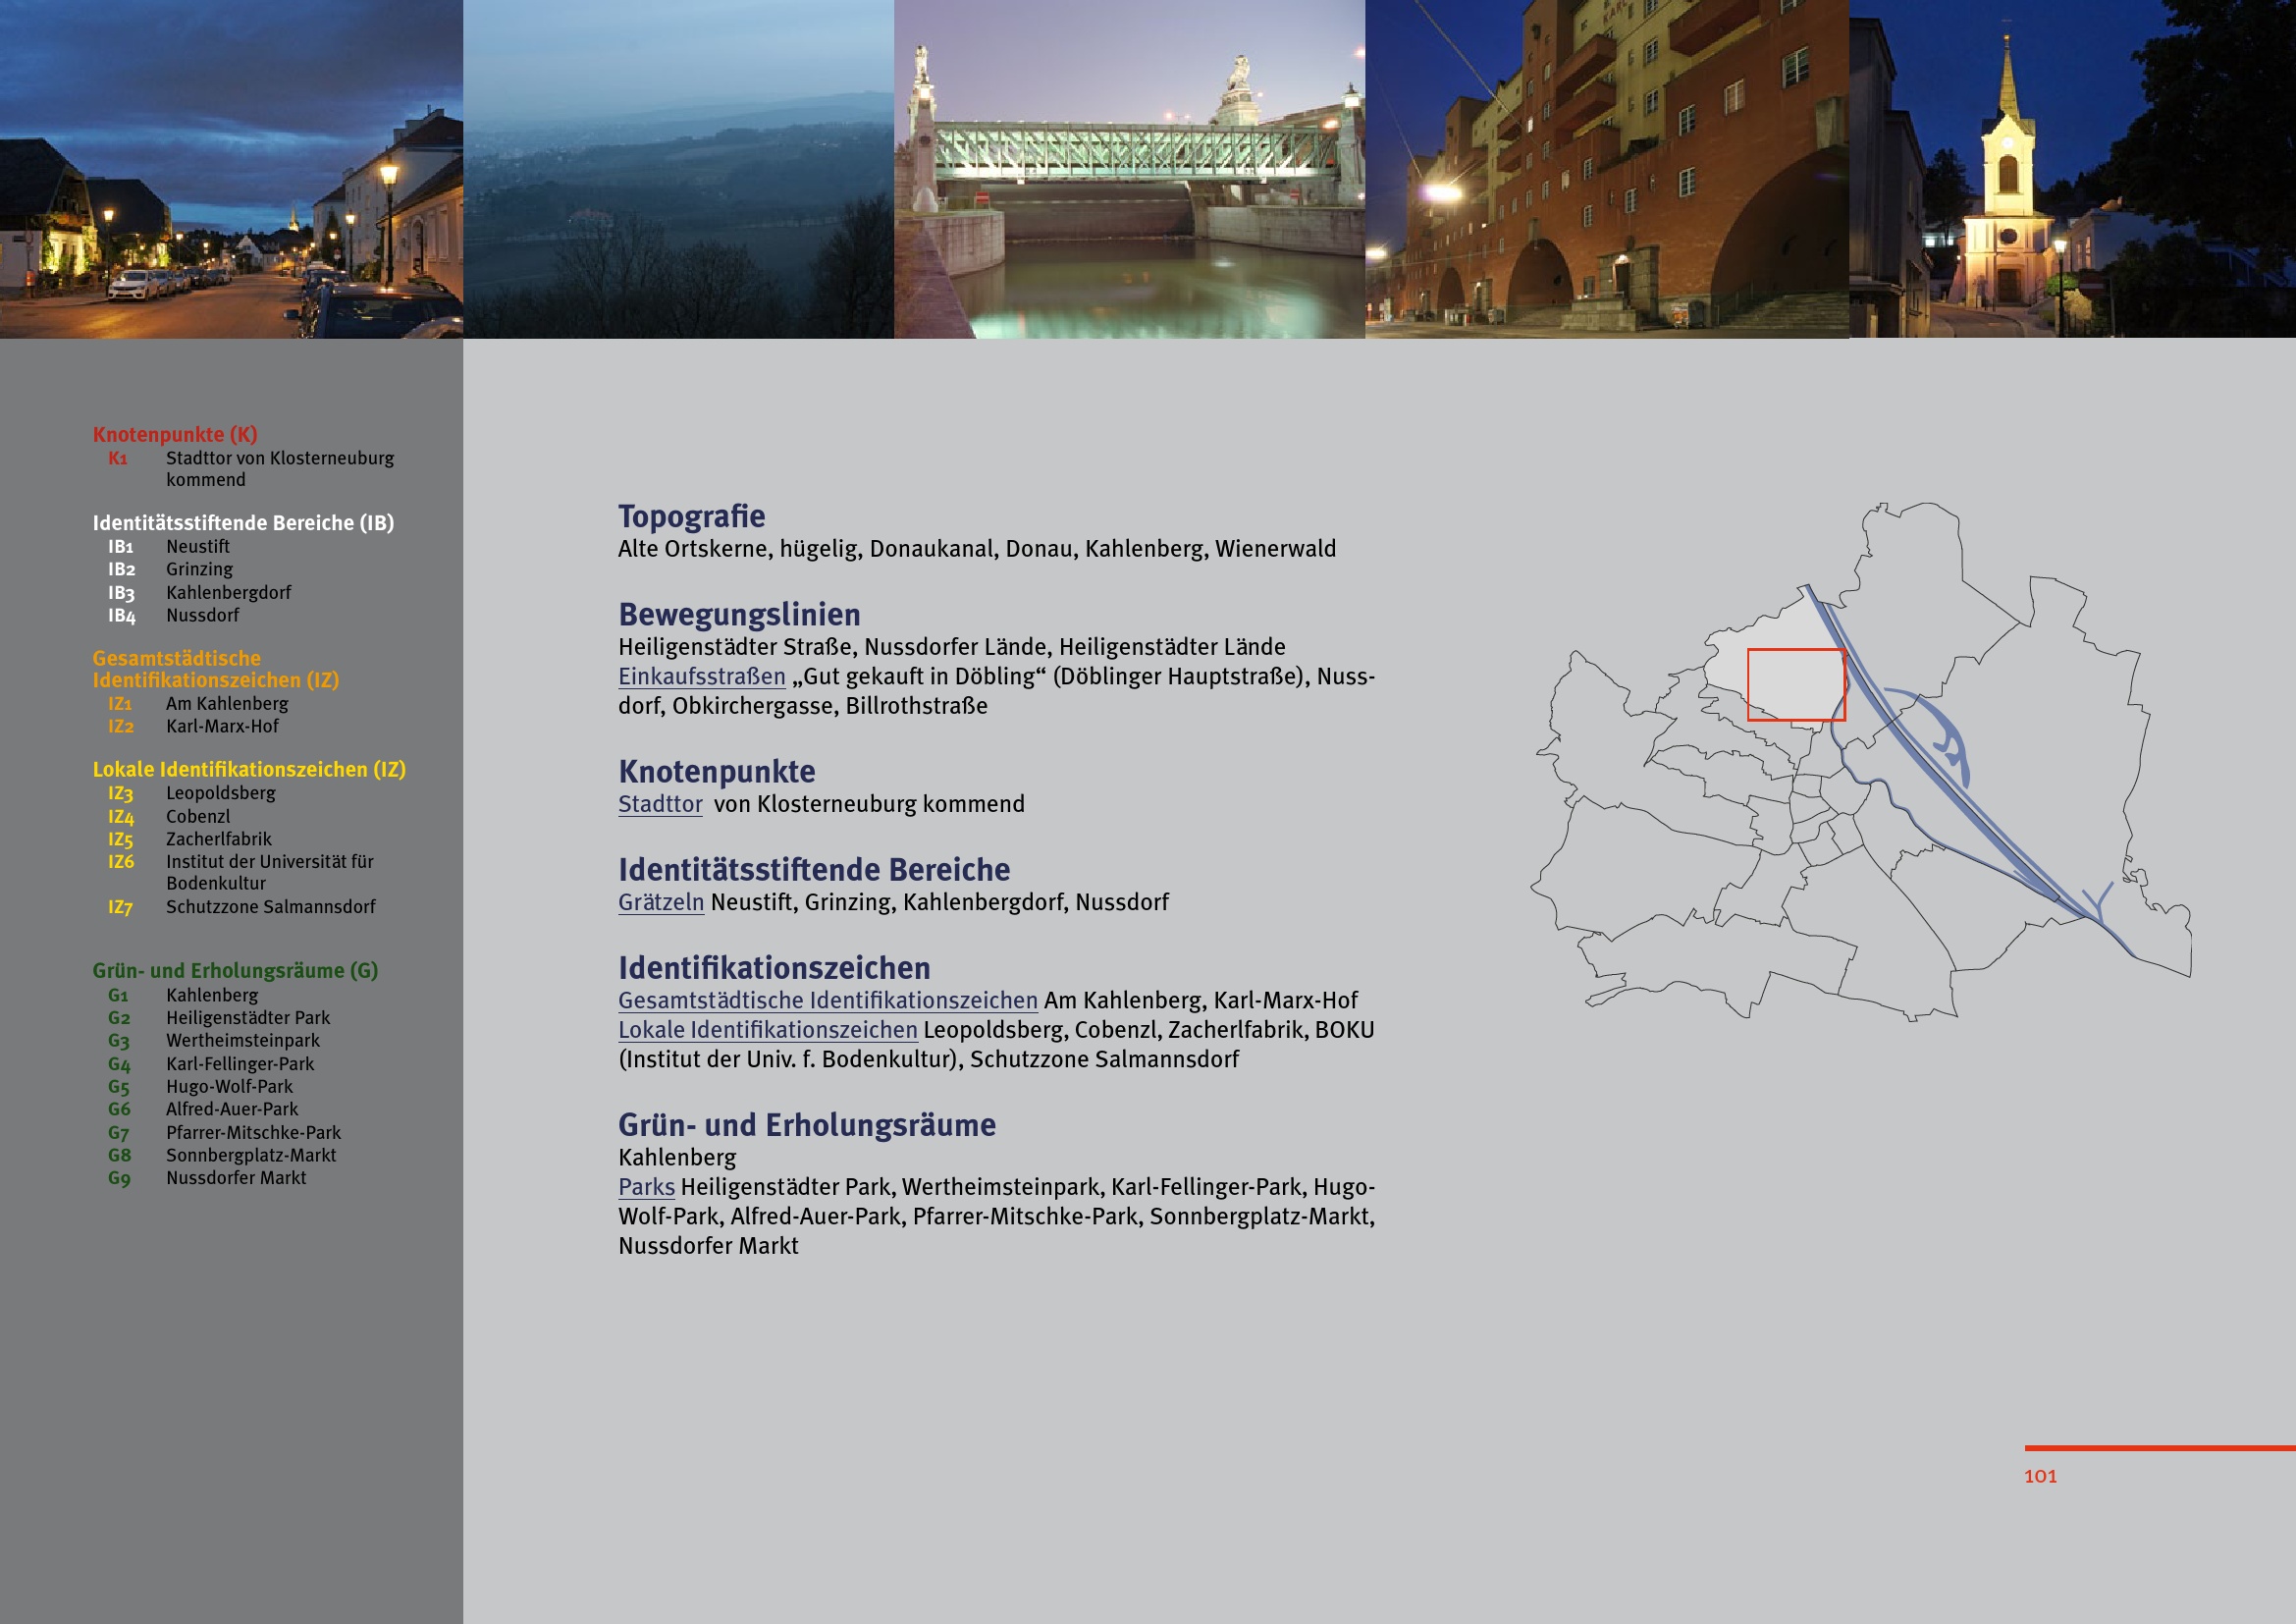Select G3 Wertheimsteinpark in the list
The height and width of the screenshot is (1624, 2296).
(242, 1041)
